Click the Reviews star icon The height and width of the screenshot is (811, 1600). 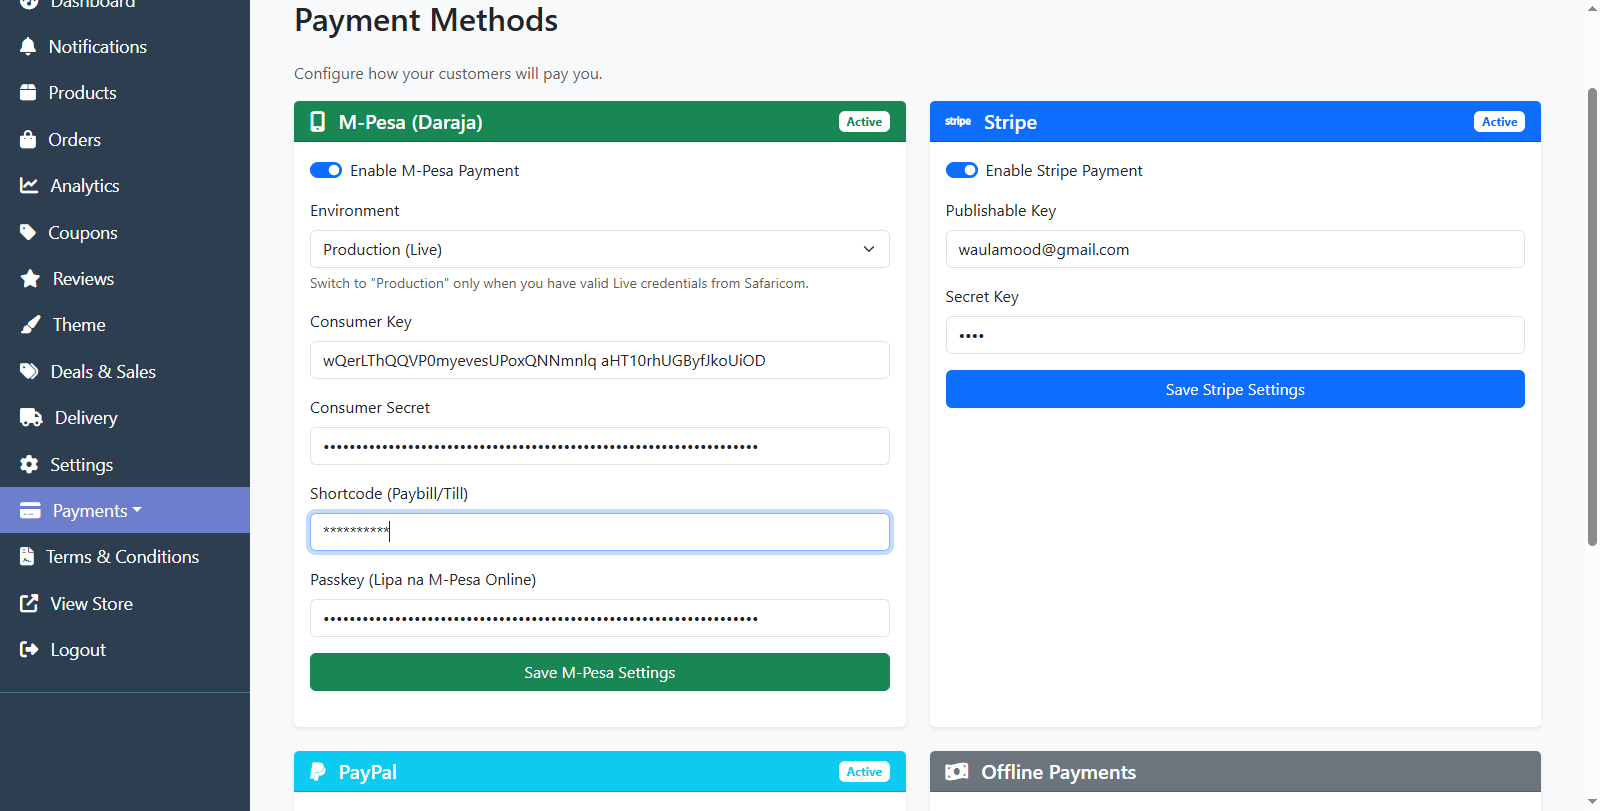(30, 279)
